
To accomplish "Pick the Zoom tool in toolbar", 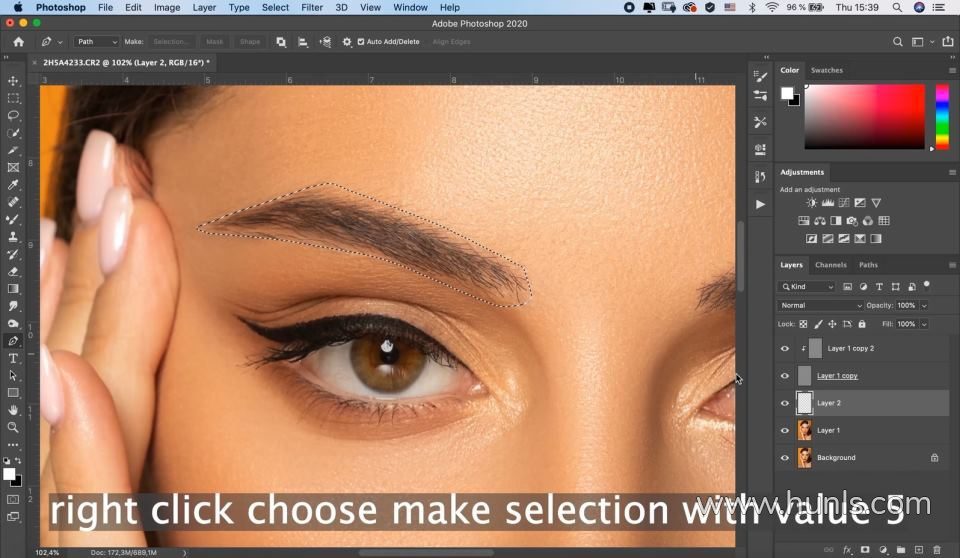I will pos(13,428).
